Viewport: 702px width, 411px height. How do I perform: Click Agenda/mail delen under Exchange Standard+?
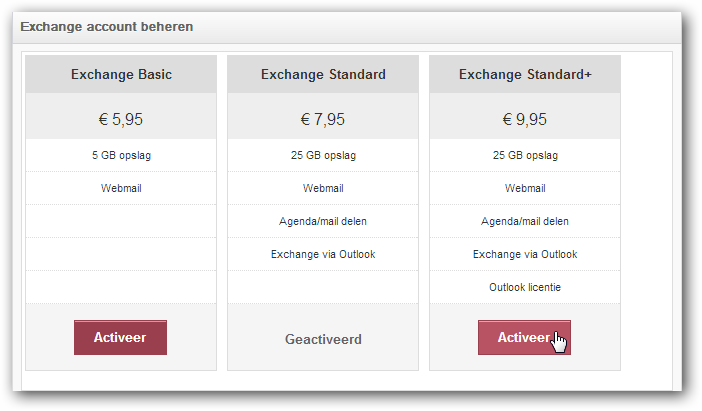[525, 221]
